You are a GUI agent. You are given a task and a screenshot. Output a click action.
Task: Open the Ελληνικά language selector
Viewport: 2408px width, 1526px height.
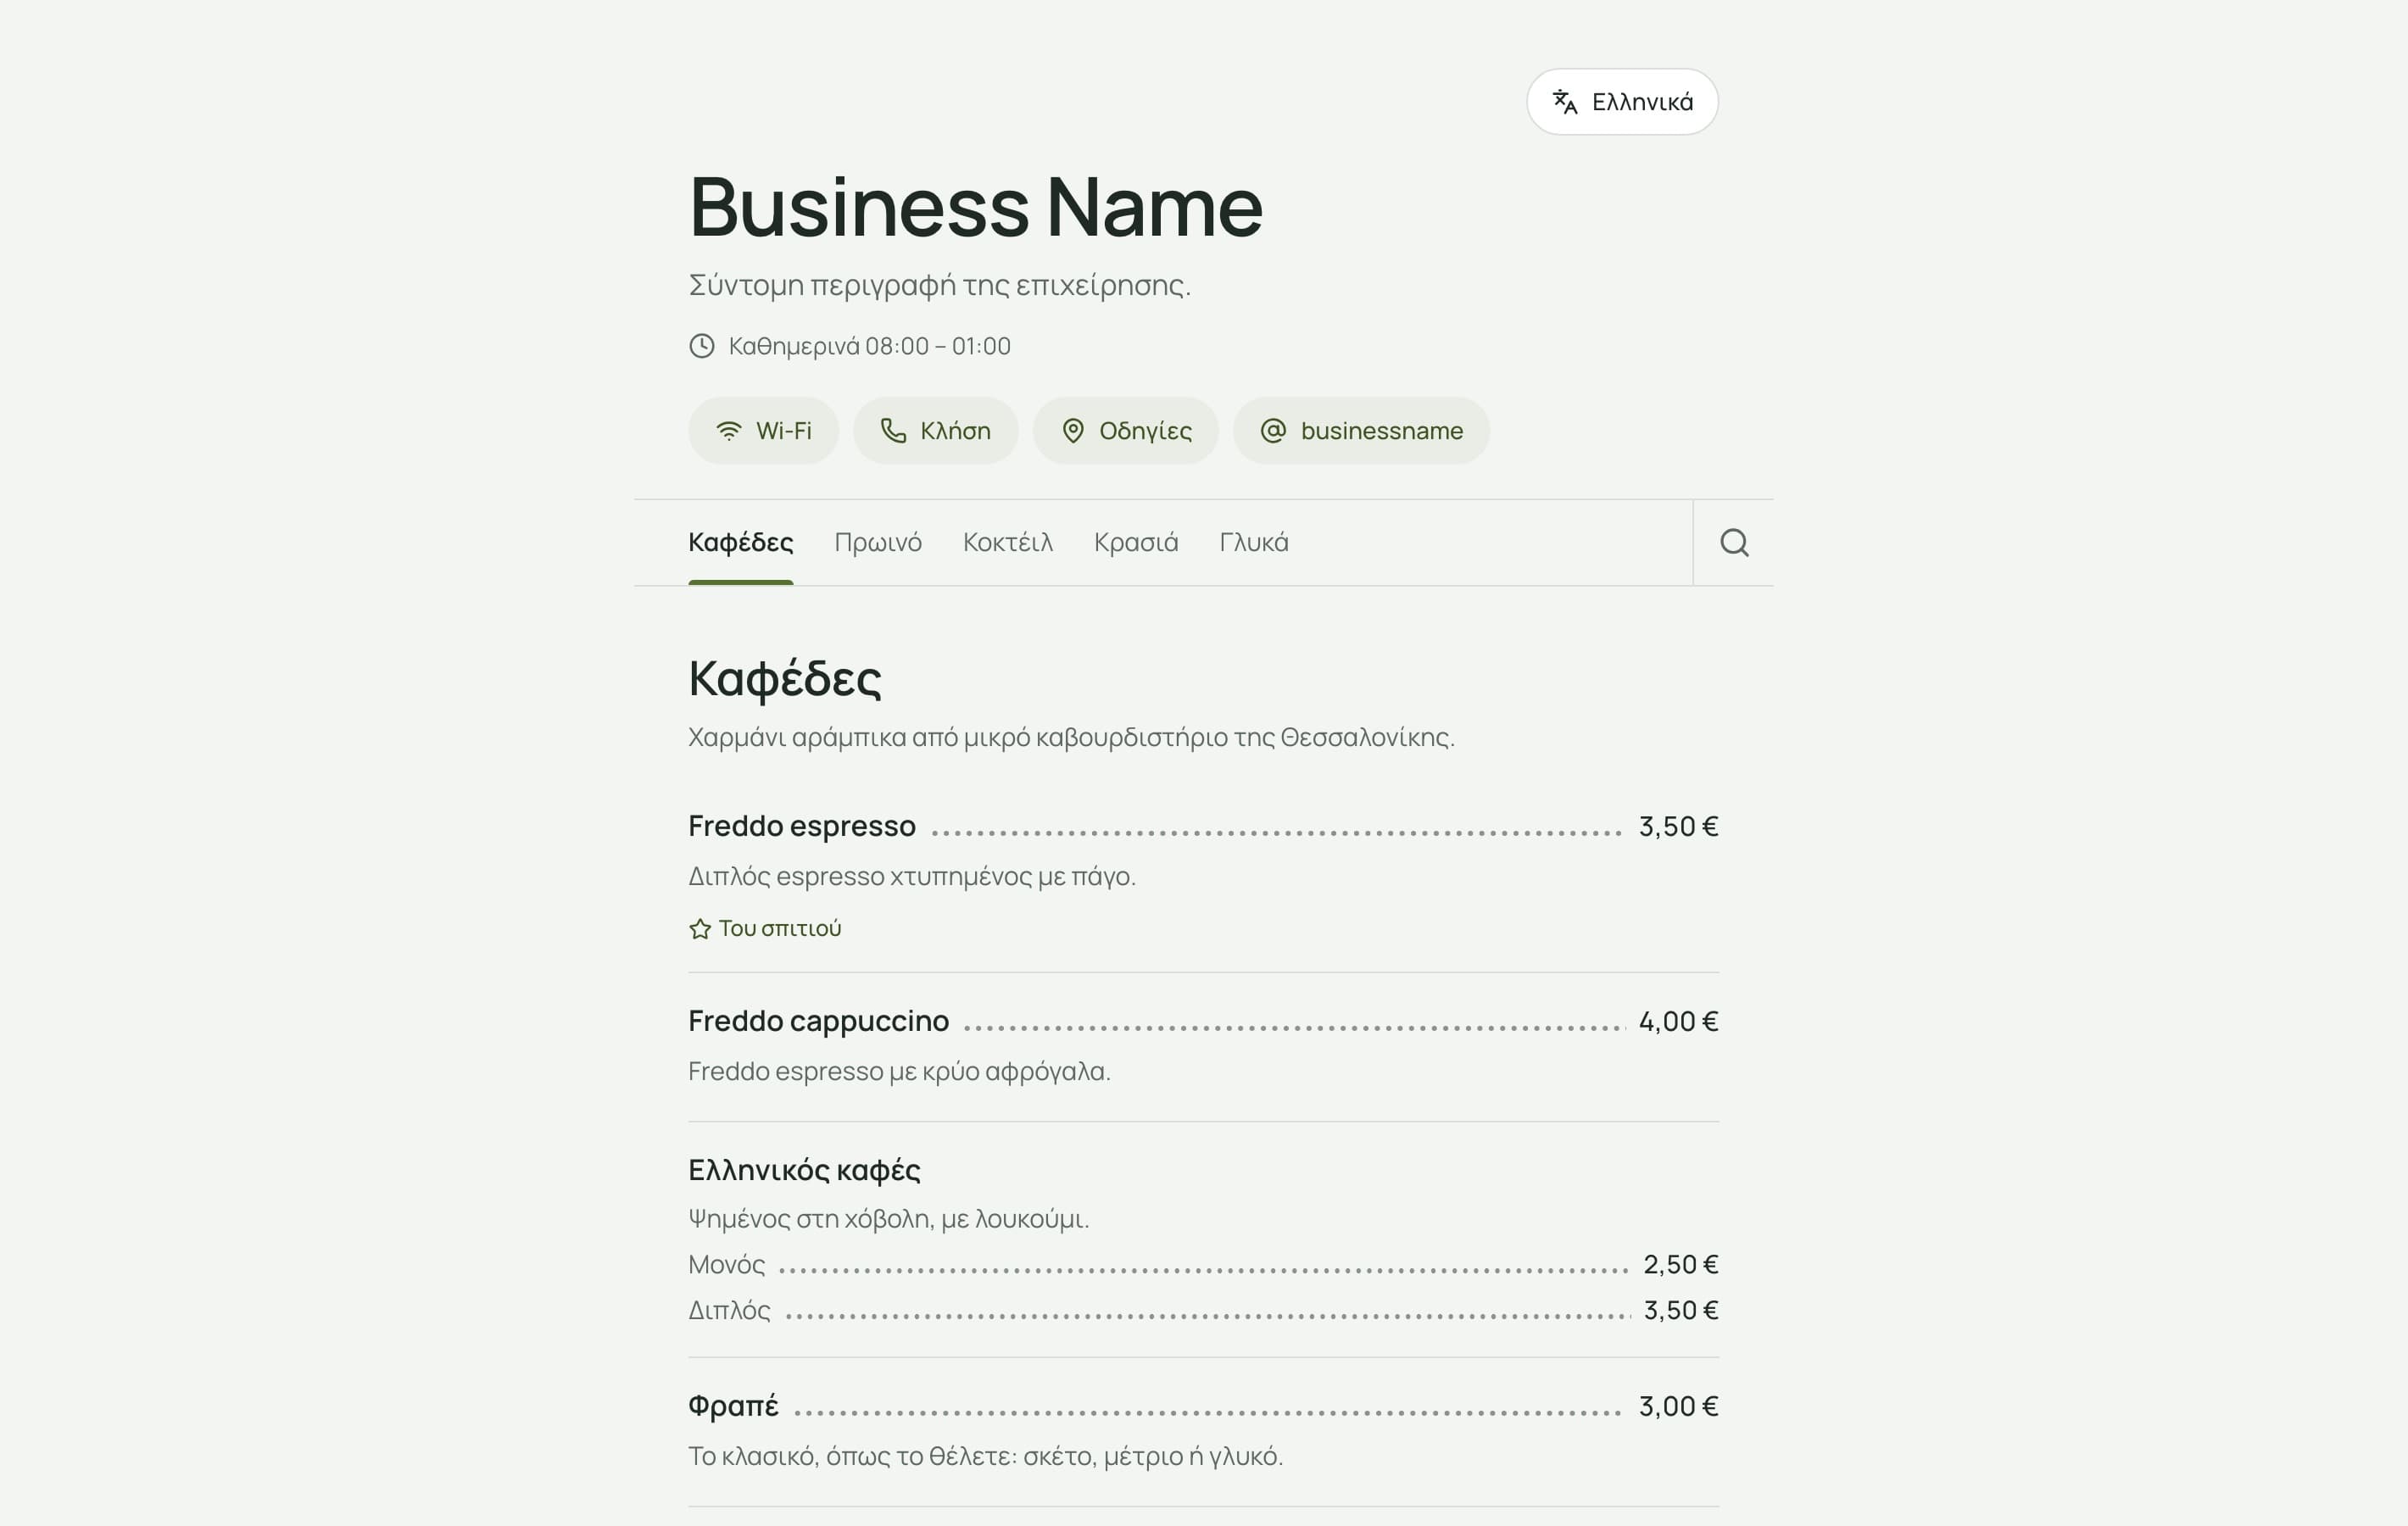coord(1622,102)
